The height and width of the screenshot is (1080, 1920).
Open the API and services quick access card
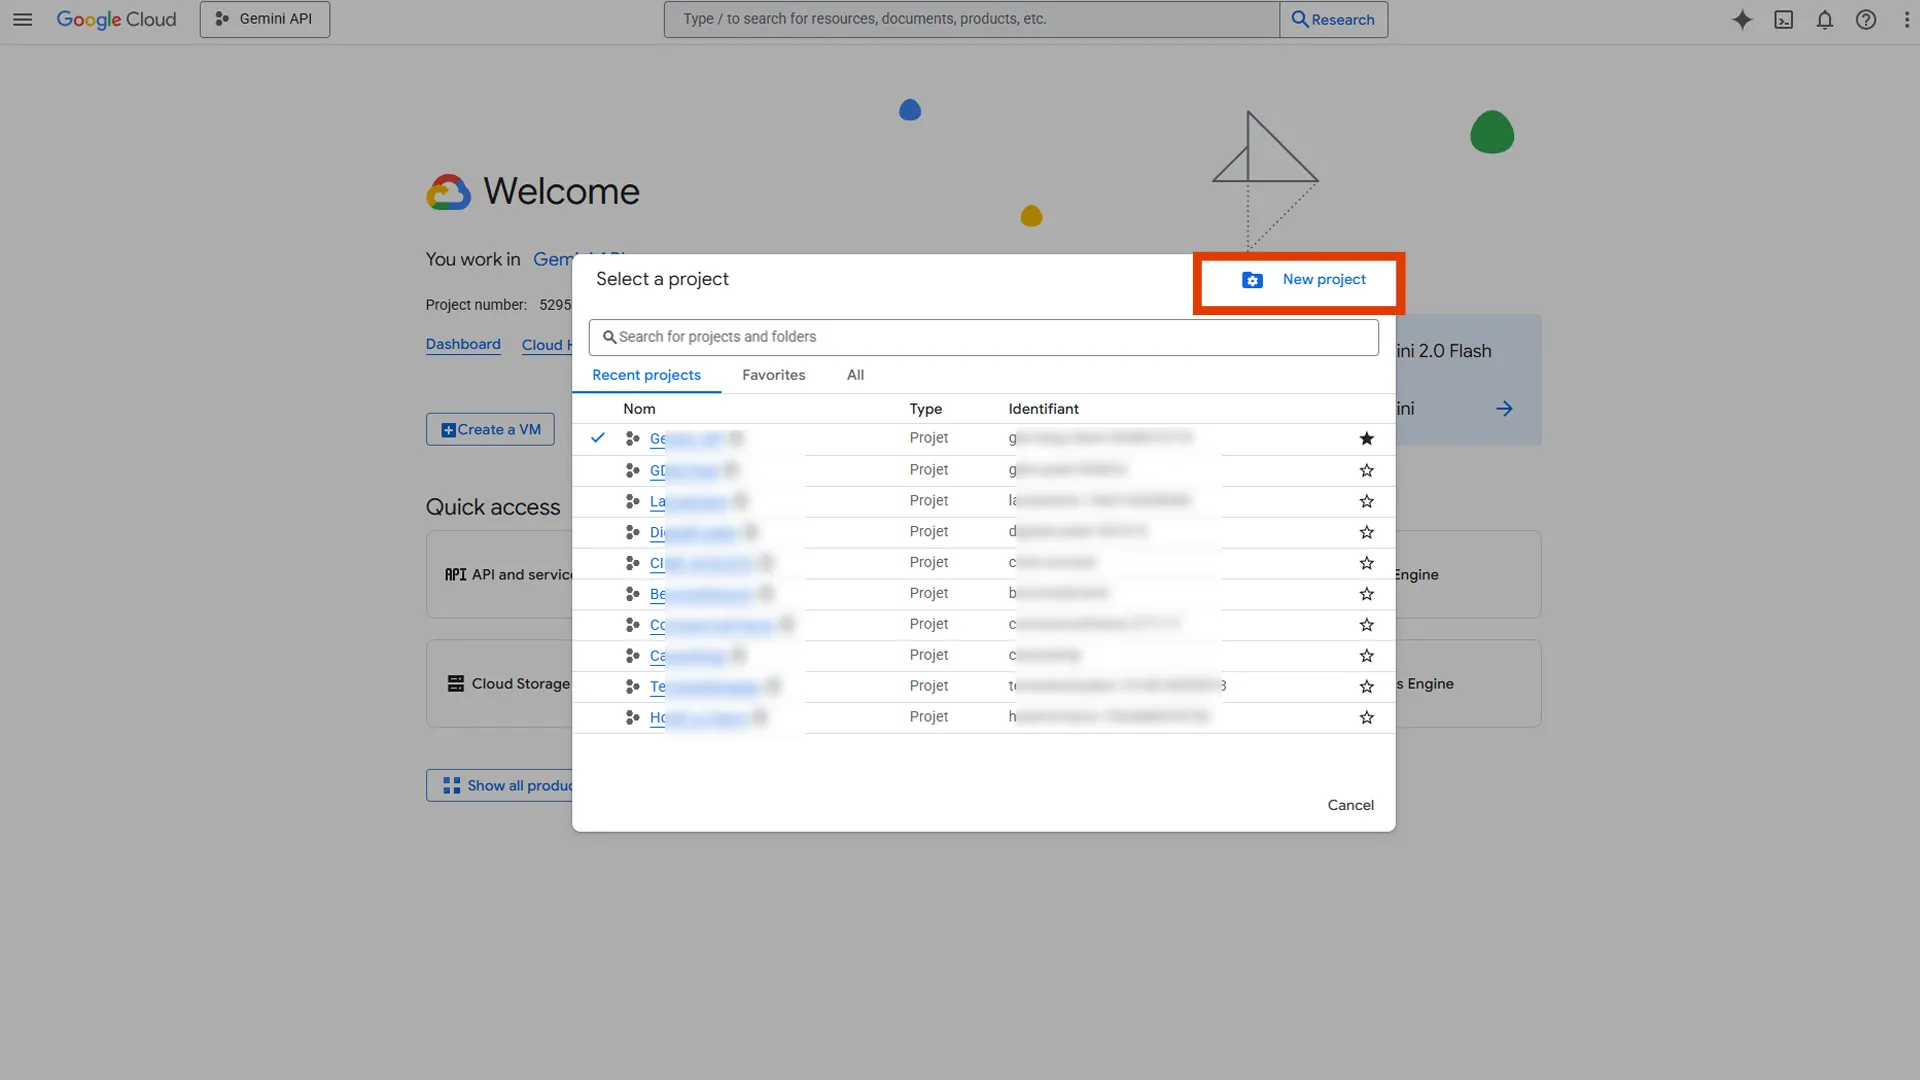pyautogui.click(x=500, y=574)
